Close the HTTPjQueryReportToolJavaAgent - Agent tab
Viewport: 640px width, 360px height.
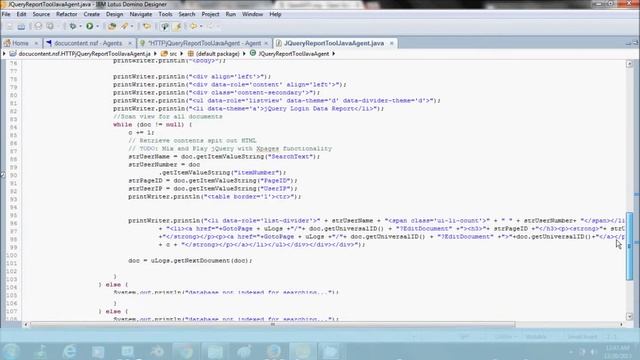[x=266, y=43]
